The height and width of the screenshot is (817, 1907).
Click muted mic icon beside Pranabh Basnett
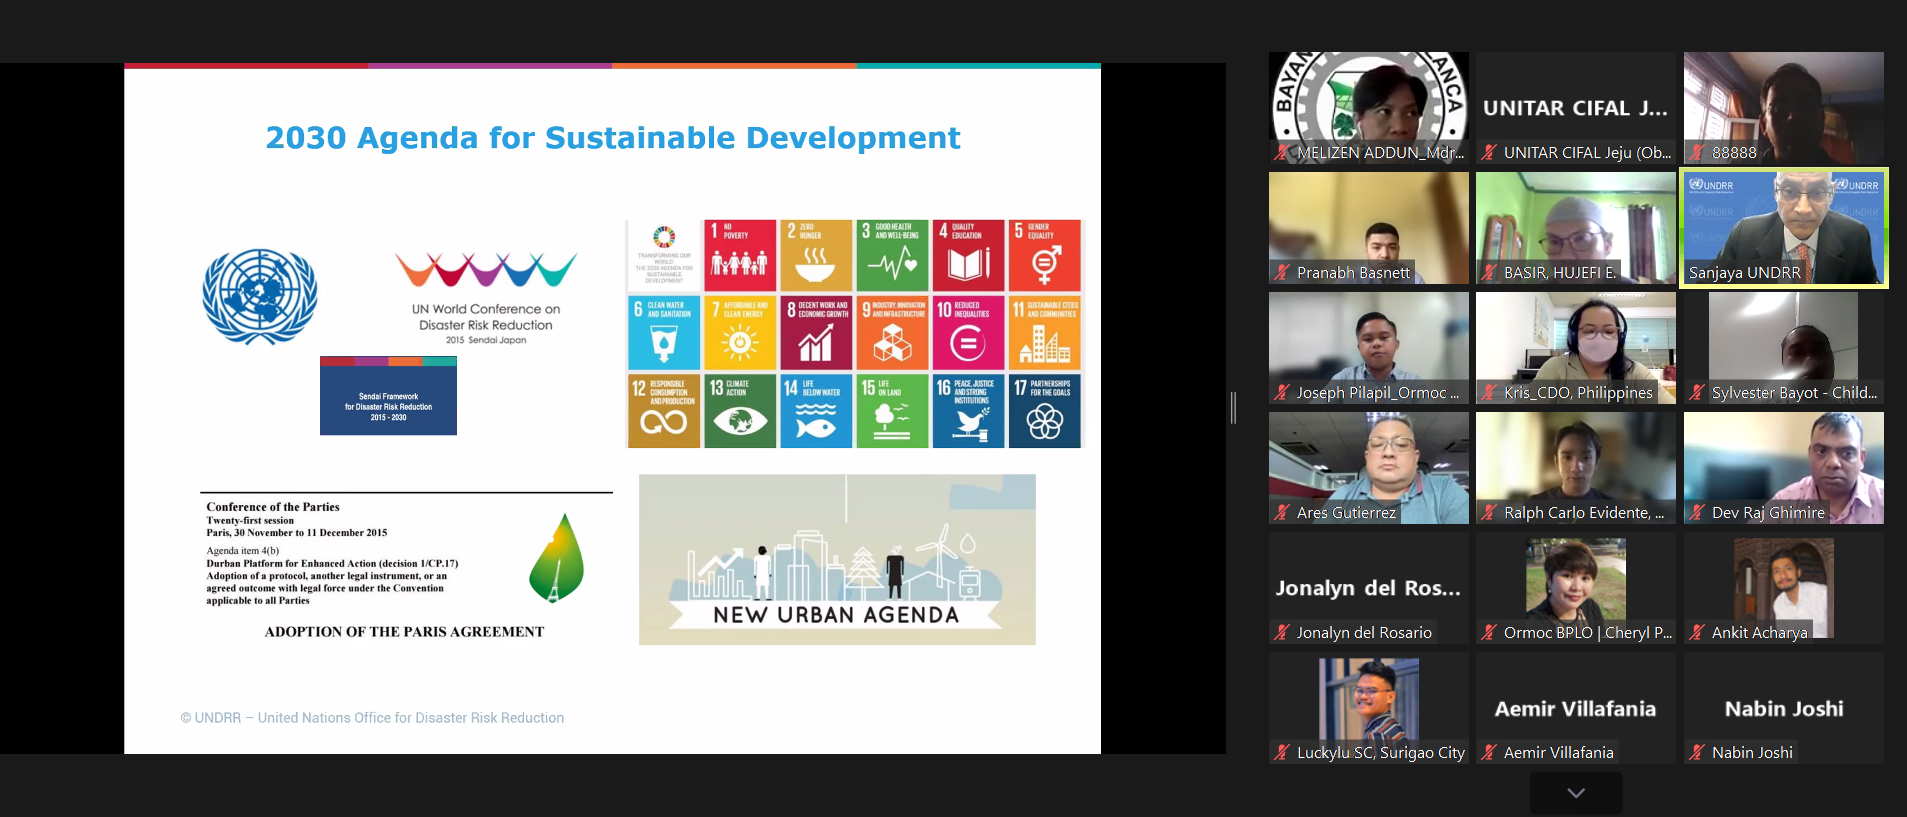pos(1282,273)
